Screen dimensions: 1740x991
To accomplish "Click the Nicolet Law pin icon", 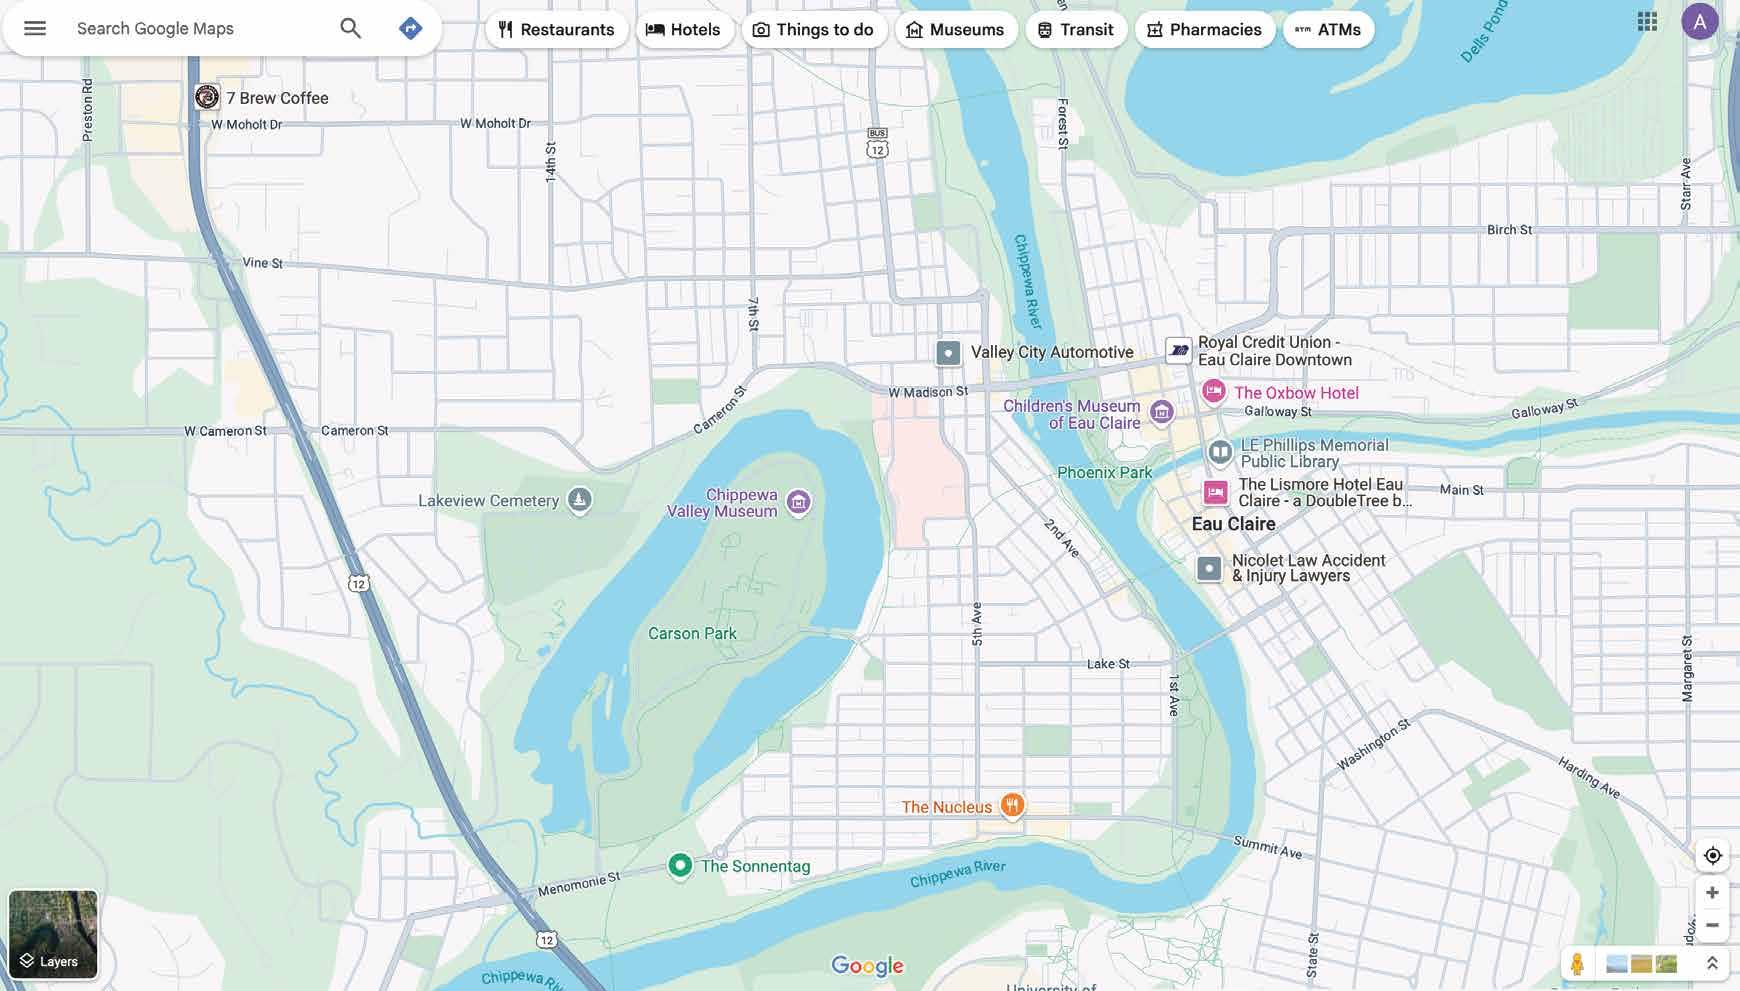I will [x=1209, y=568].
